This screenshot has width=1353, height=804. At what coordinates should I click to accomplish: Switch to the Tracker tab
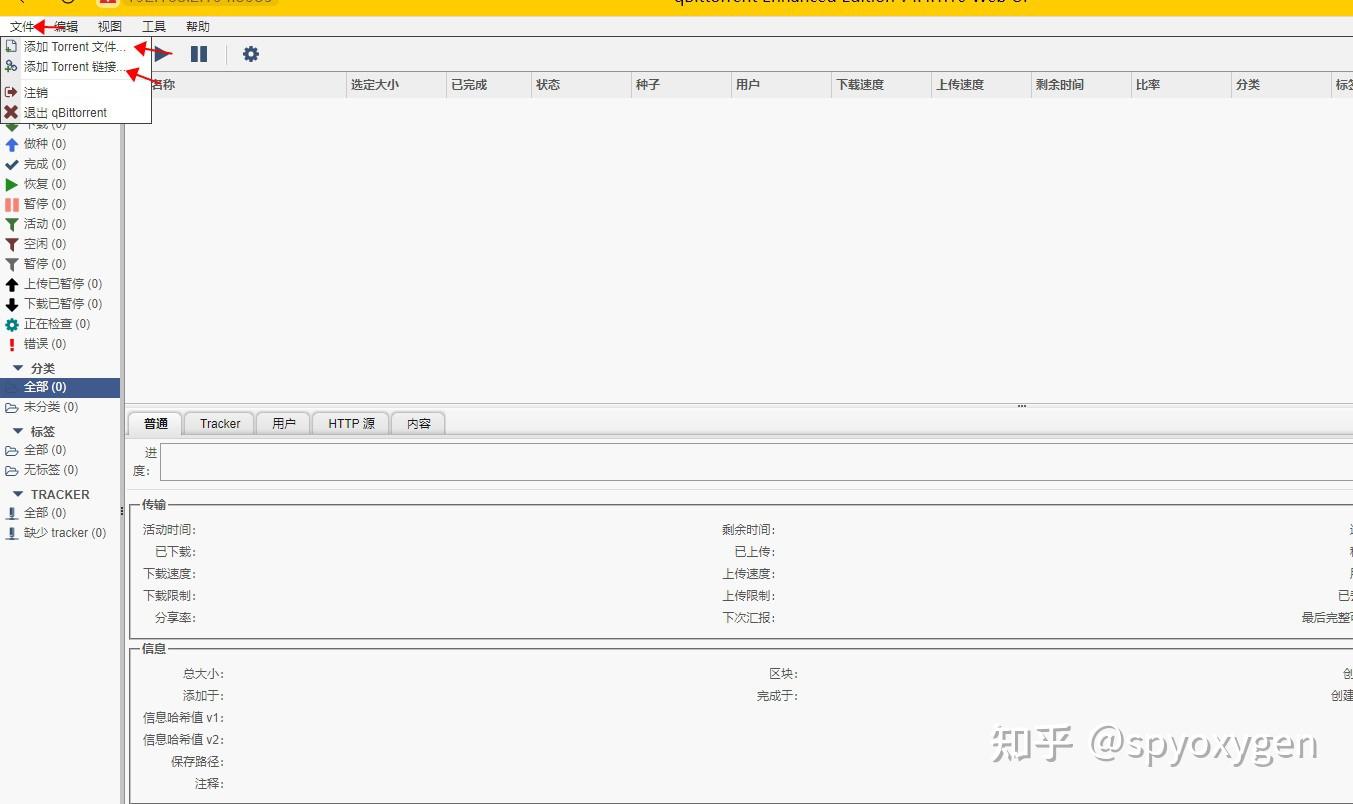point(218,423)
